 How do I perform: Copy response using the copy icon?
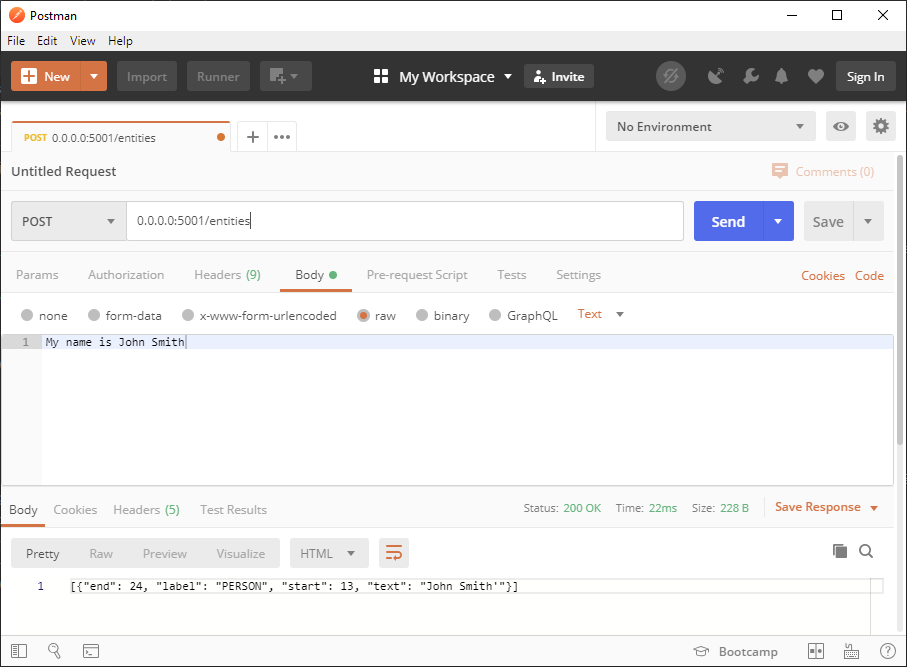tap(840, 551)
